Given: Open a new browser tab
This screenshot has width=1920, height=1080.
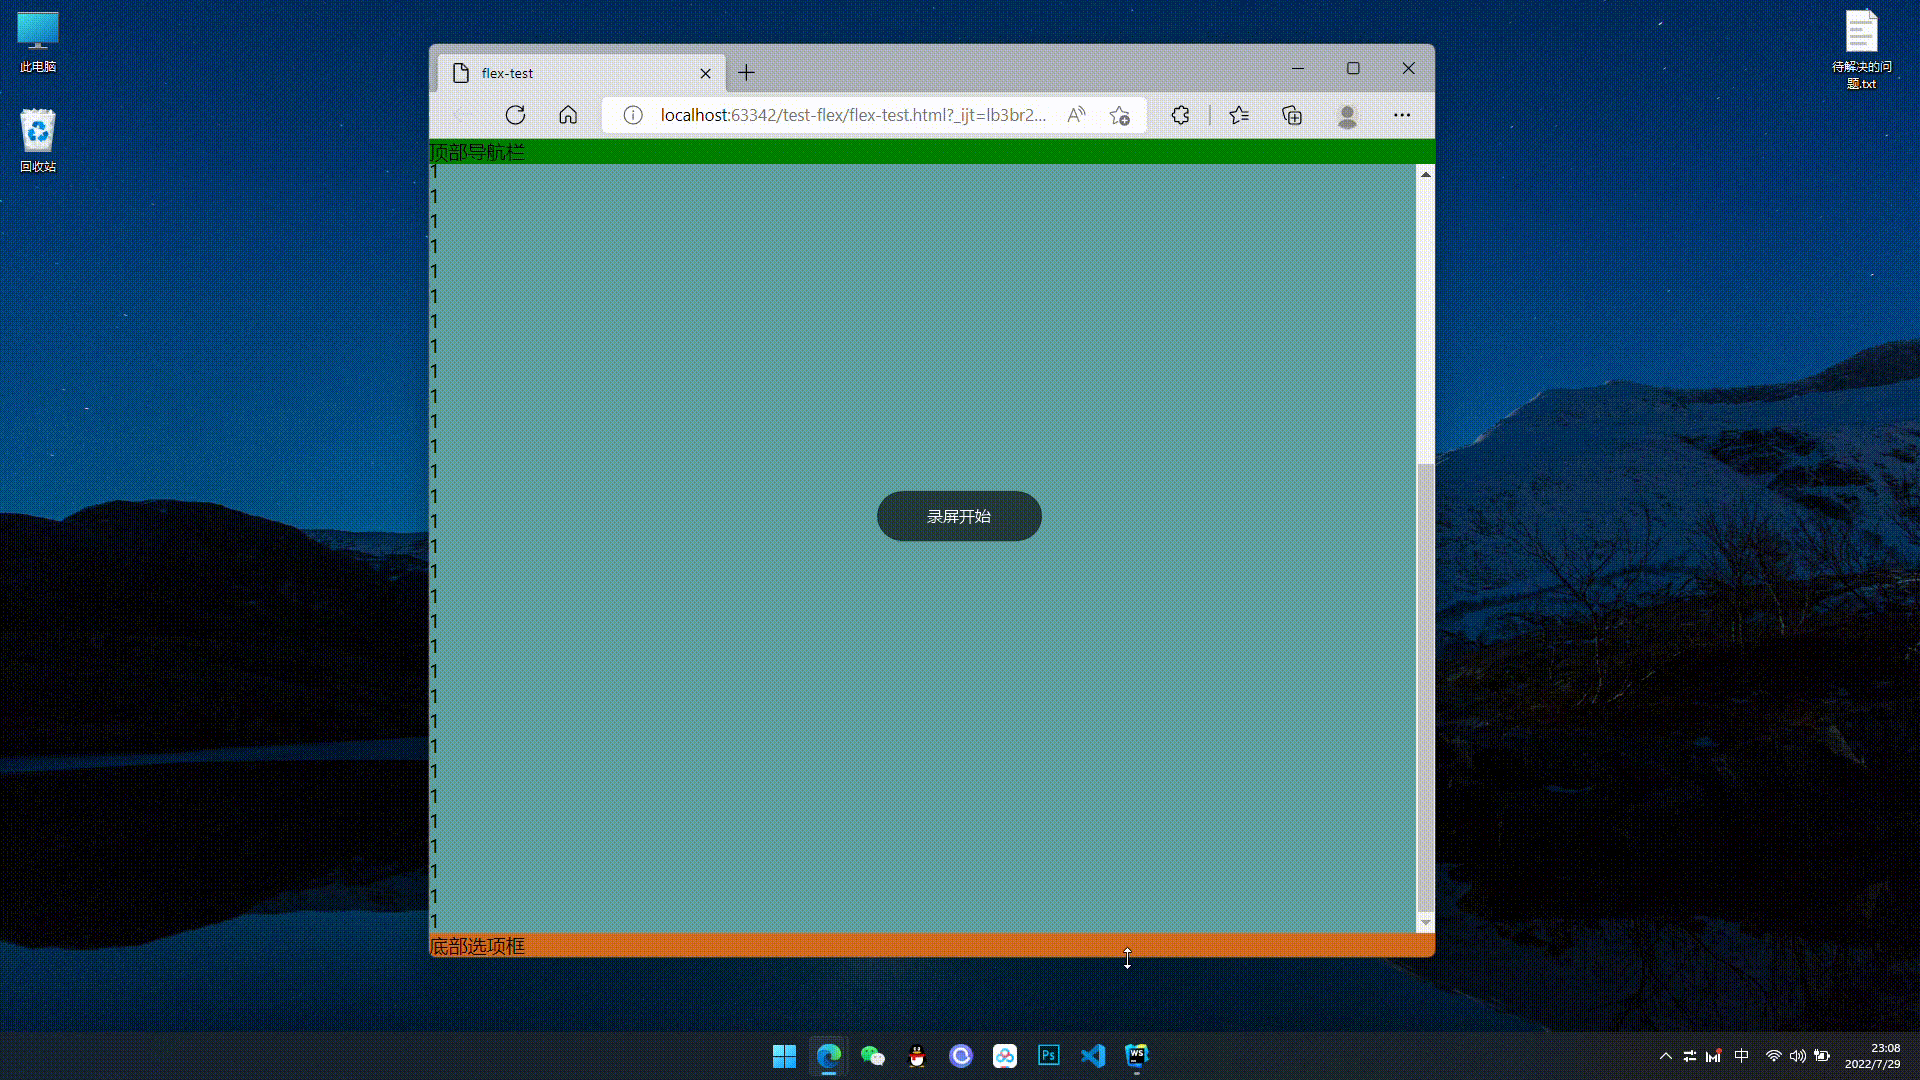Looking at the screenshot, I should (746, 72).
